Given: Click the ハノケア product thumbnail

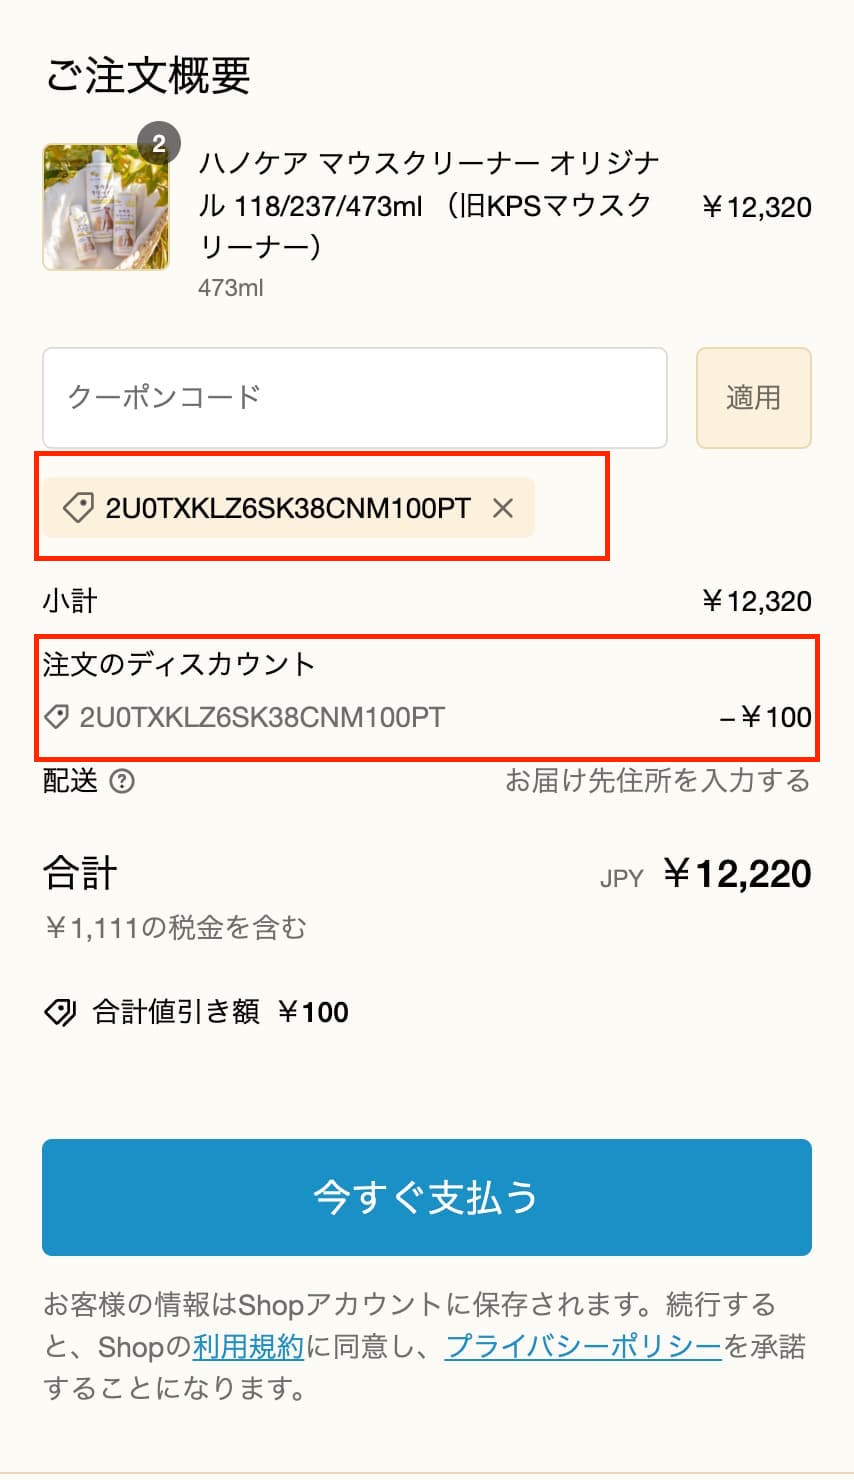Looking at the screenshot, I should (105, 208).
